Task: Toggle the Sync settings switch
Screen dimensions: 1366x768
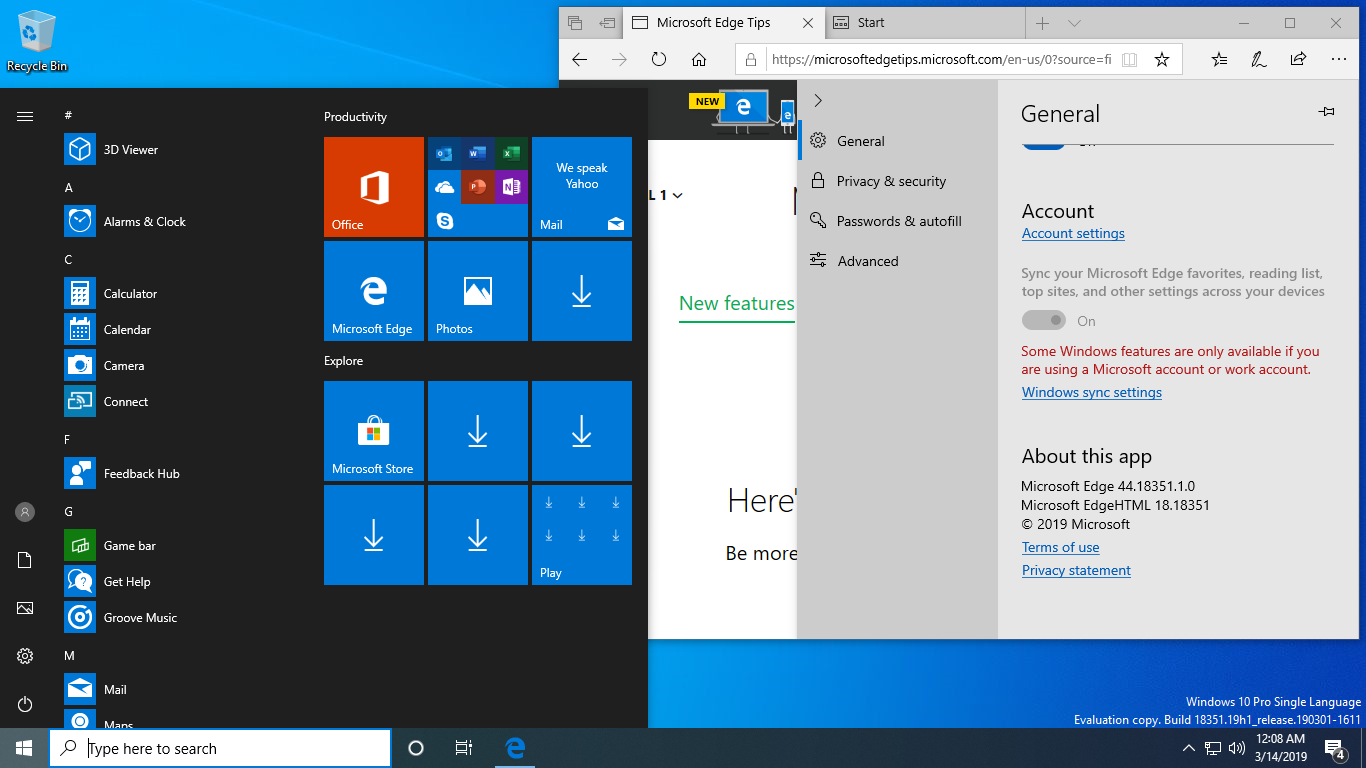Action: tap(1044, 321)
